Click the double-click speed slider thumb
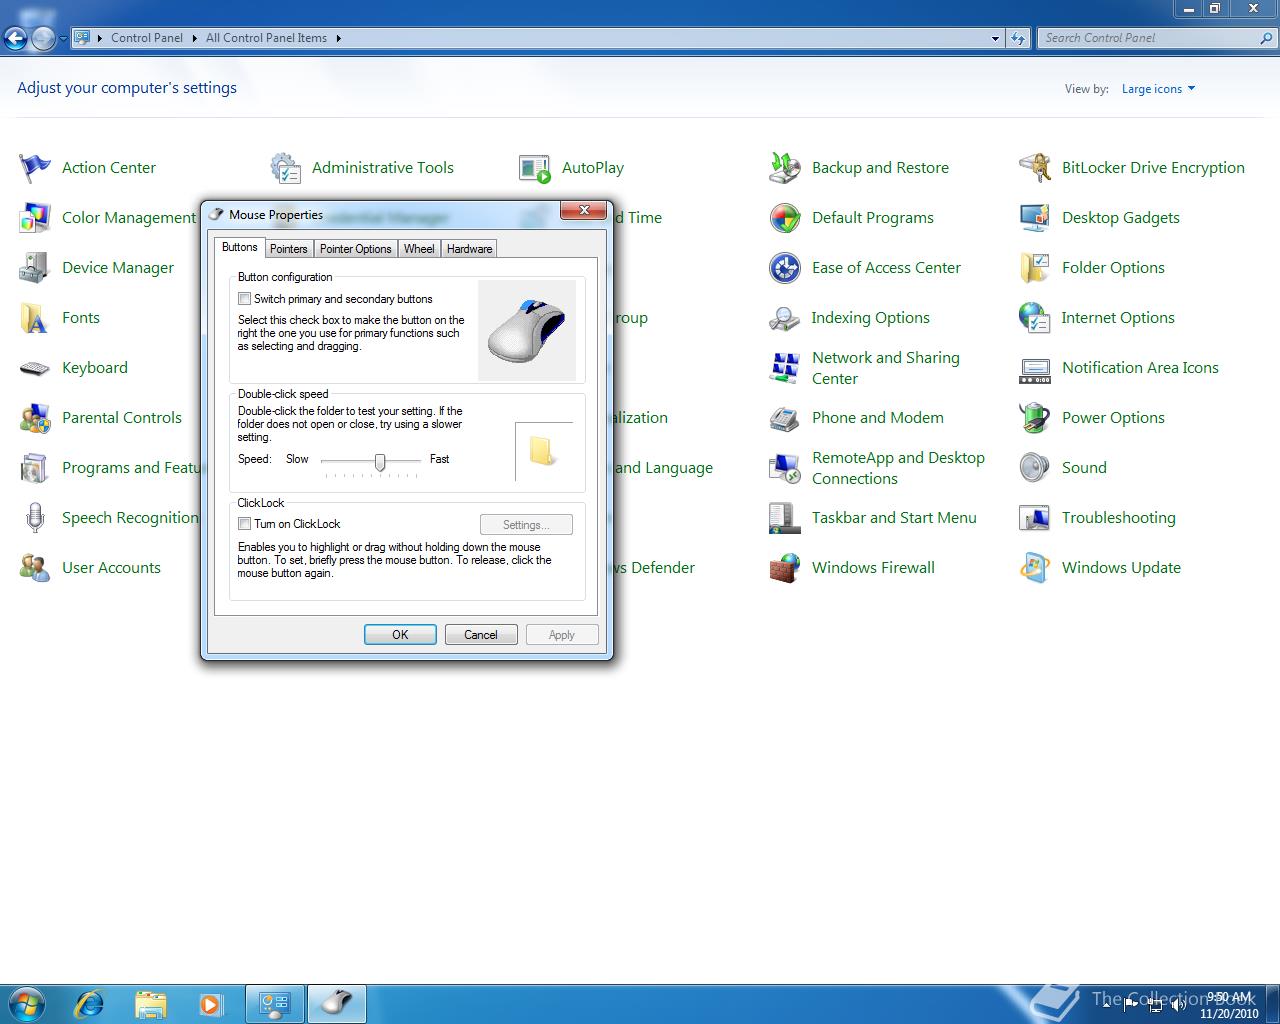The image size is (1280, 1024). (x=380, y=461)
